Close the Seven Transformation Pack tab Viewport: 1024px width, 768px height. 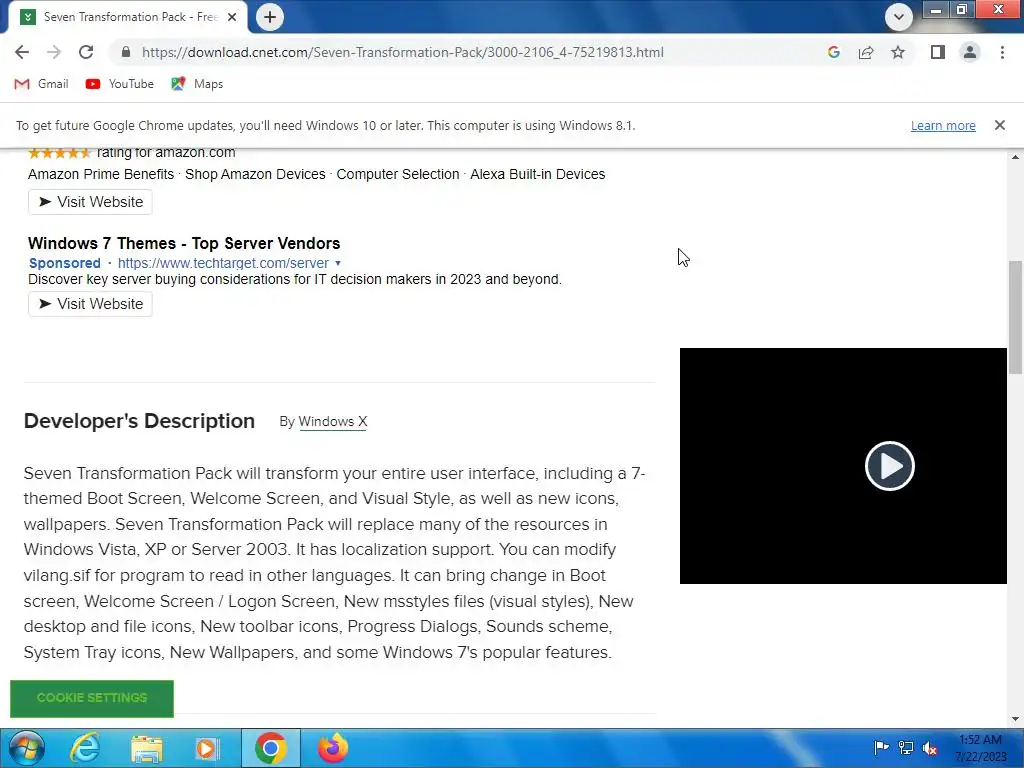pos(232,17)
